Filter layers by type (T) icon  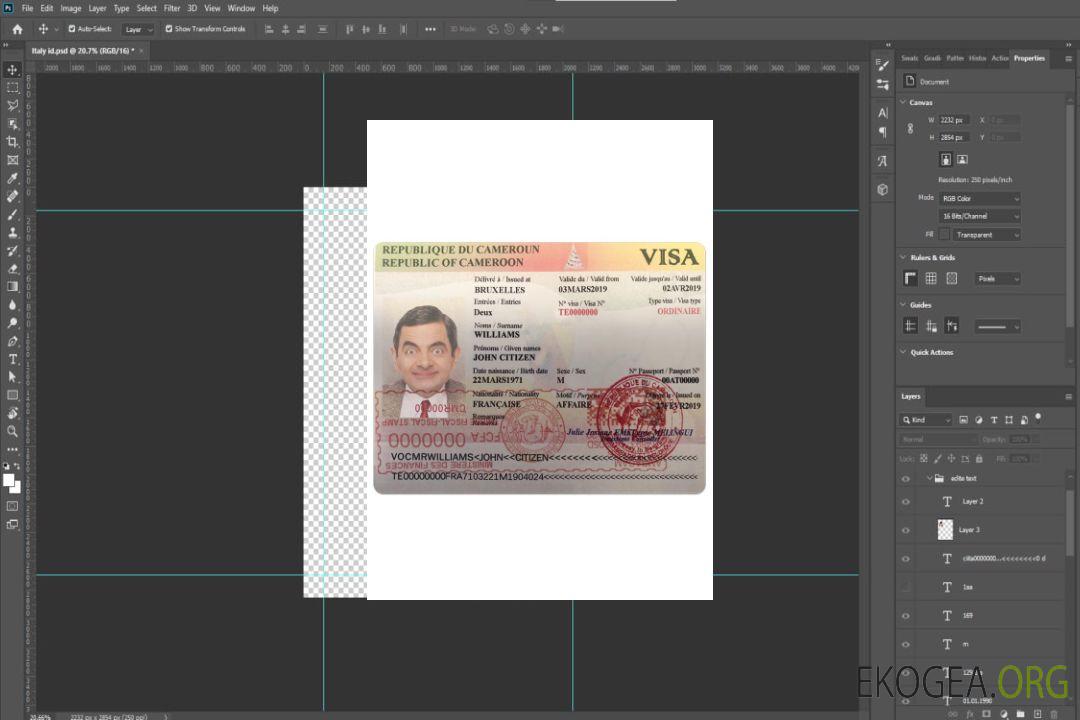(994, 420)
